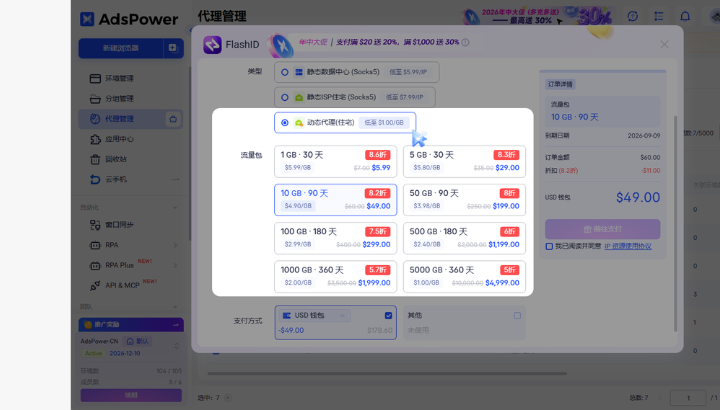Click the purple 续期 renew button
Image resolution: width=720 pixels, height=410 pixels.
pos(131,395)
